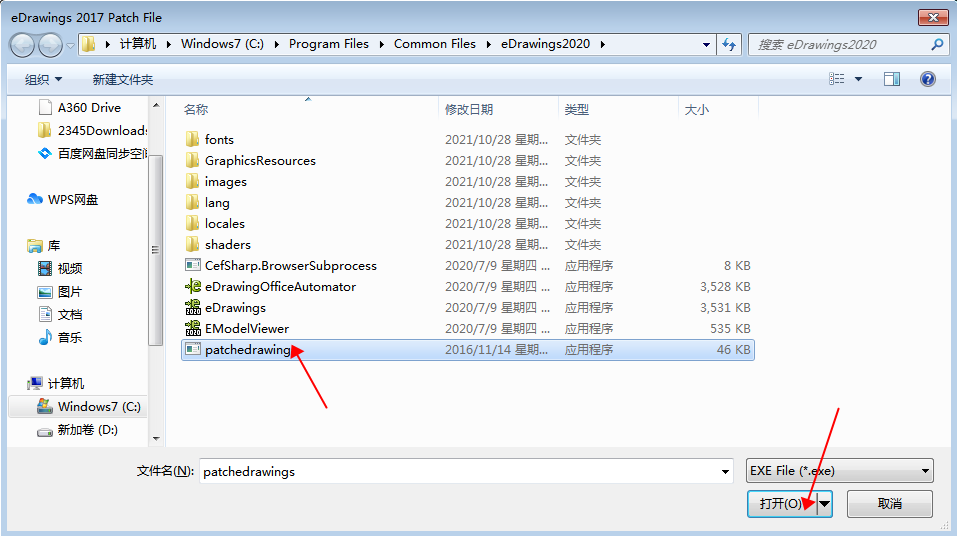Open the view options dropdown arrow
The height and width of the screenshot is (536, 957).
coord(858,79)
